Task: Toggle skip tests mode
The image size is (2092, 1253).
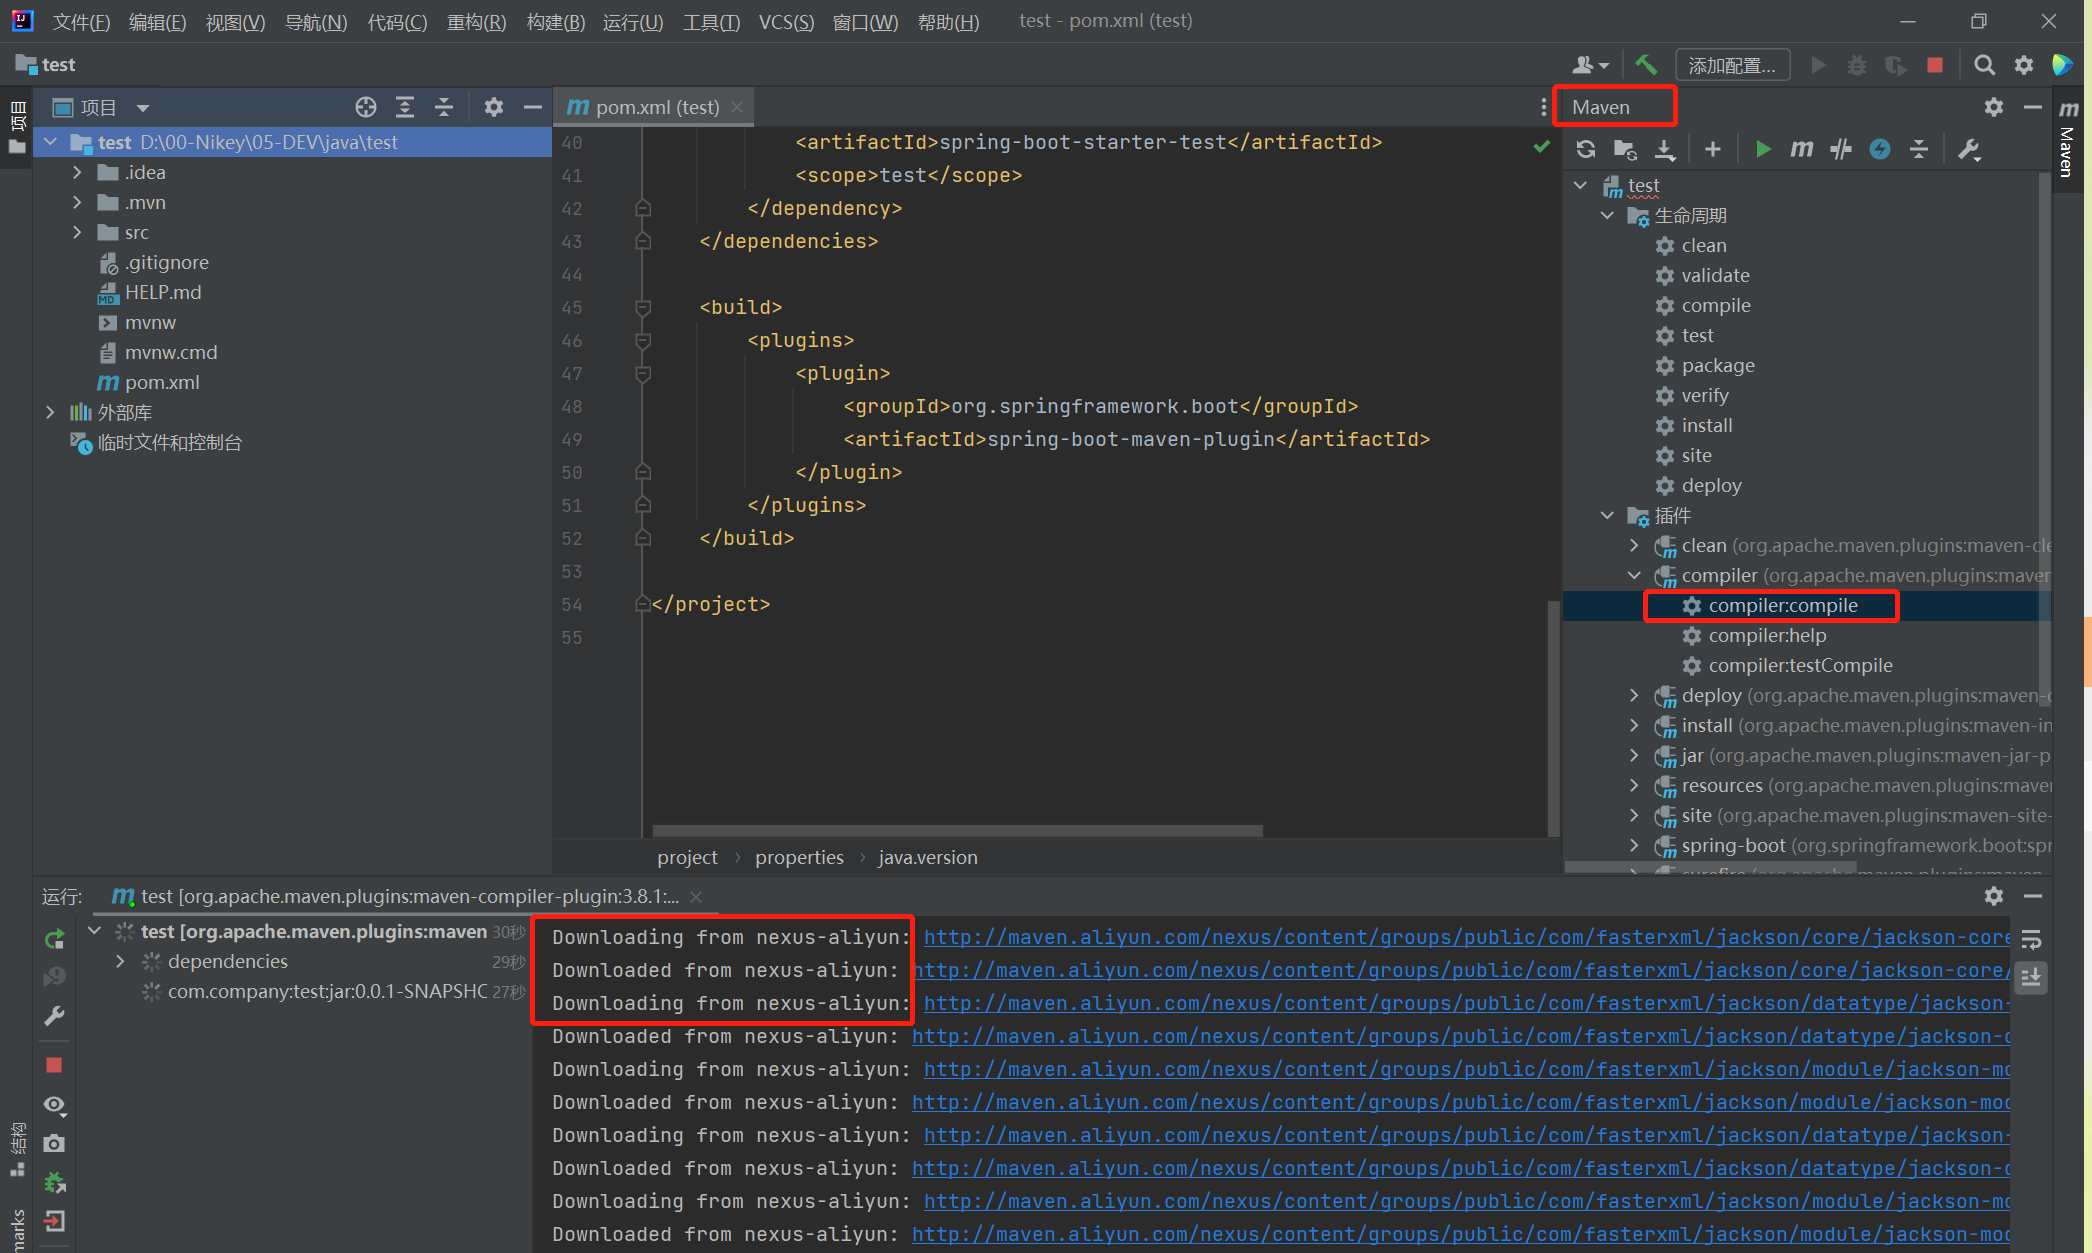Action: click(1880, 149)
